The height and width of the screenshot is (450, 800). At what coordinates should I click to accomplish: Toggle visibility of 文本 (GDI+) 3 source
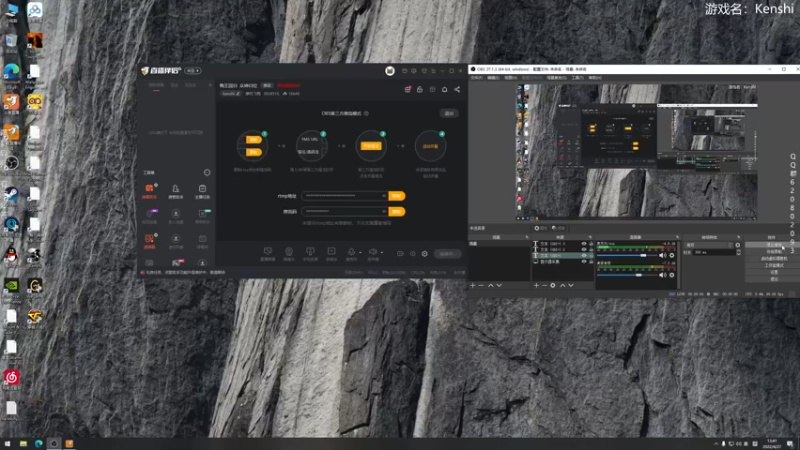point(584,244)
